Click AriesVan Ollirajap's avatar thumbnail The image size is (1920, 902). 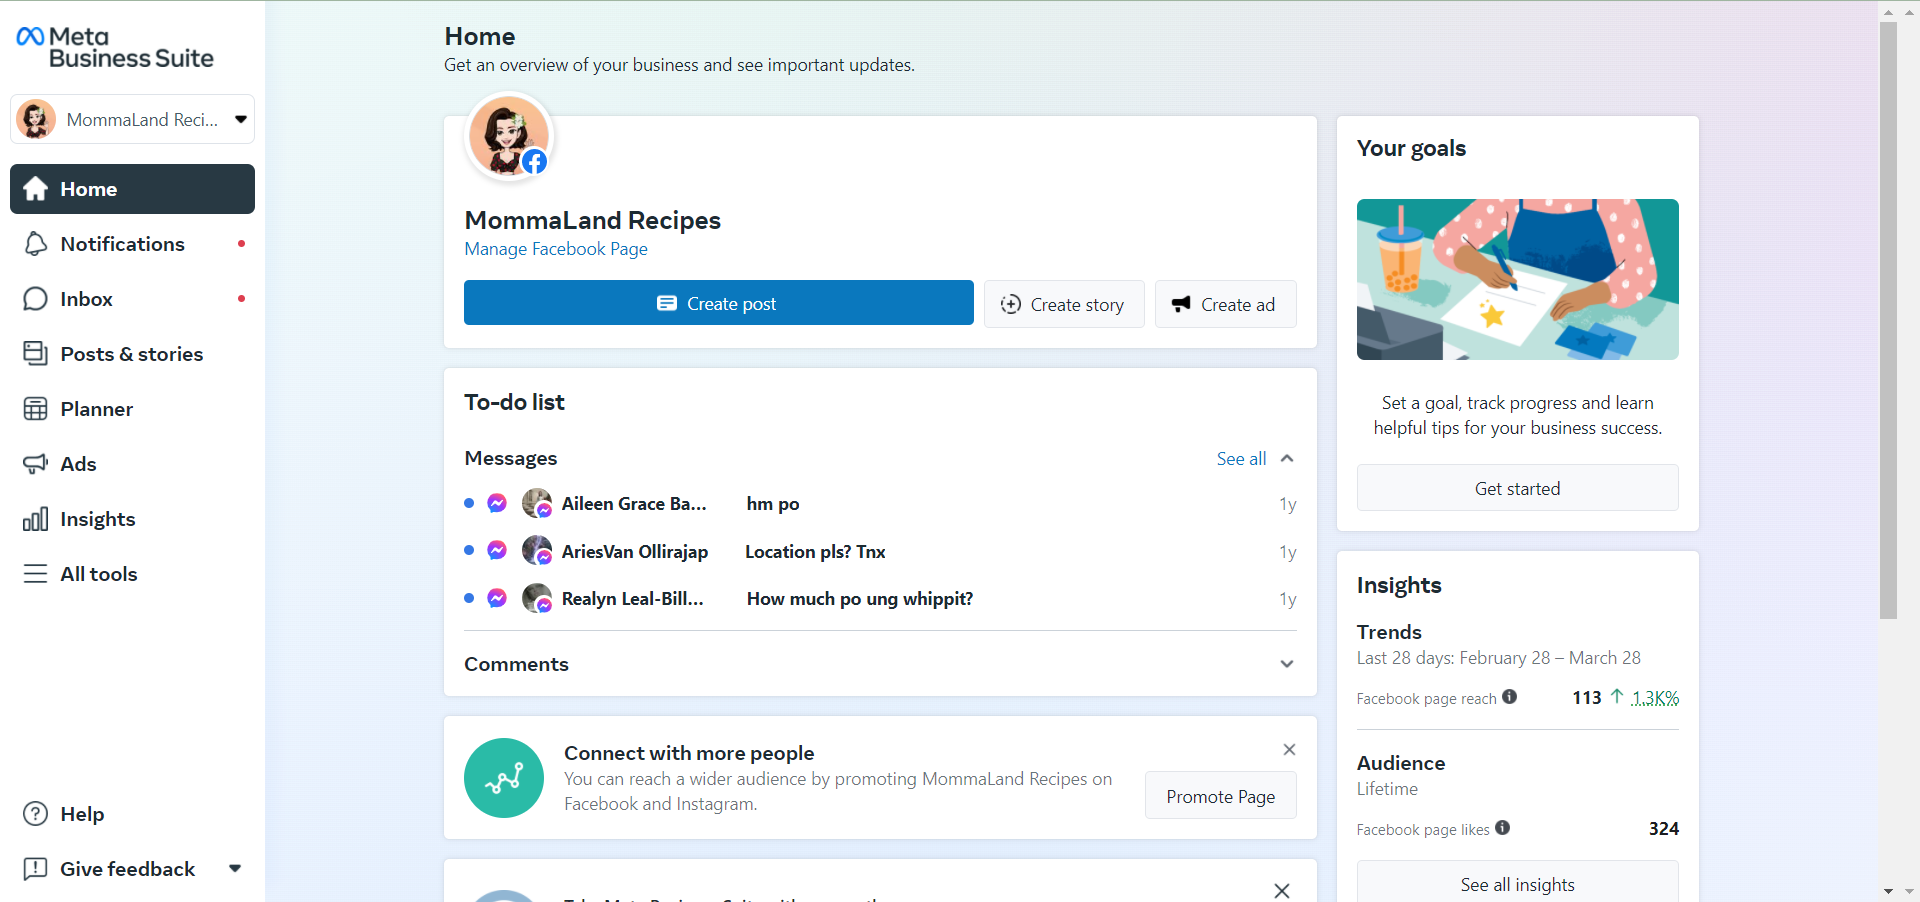[x=537, y=551]
